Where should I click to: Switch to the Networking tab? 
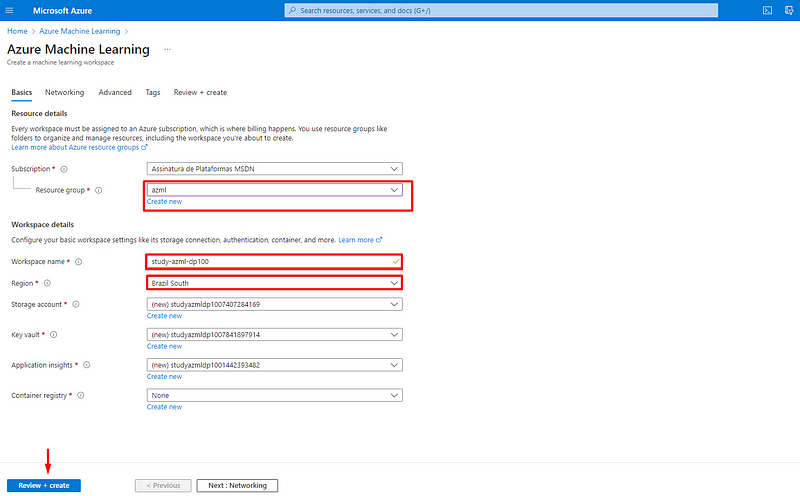[x=64, y=92]
